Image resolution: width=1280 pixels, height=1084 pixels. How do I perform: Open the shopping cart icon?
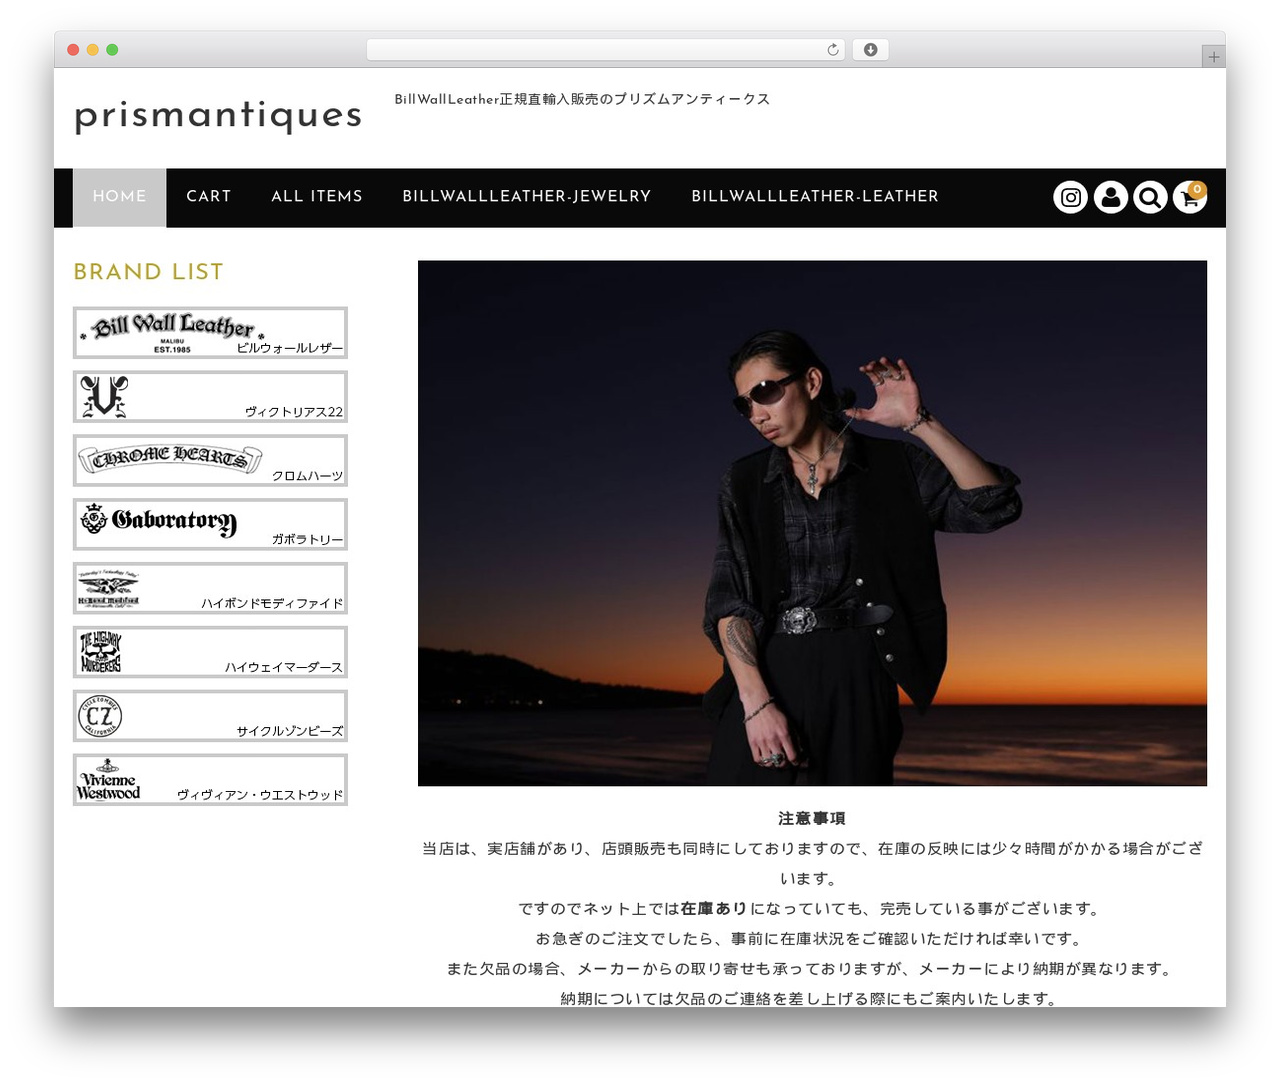point(1190,197)
